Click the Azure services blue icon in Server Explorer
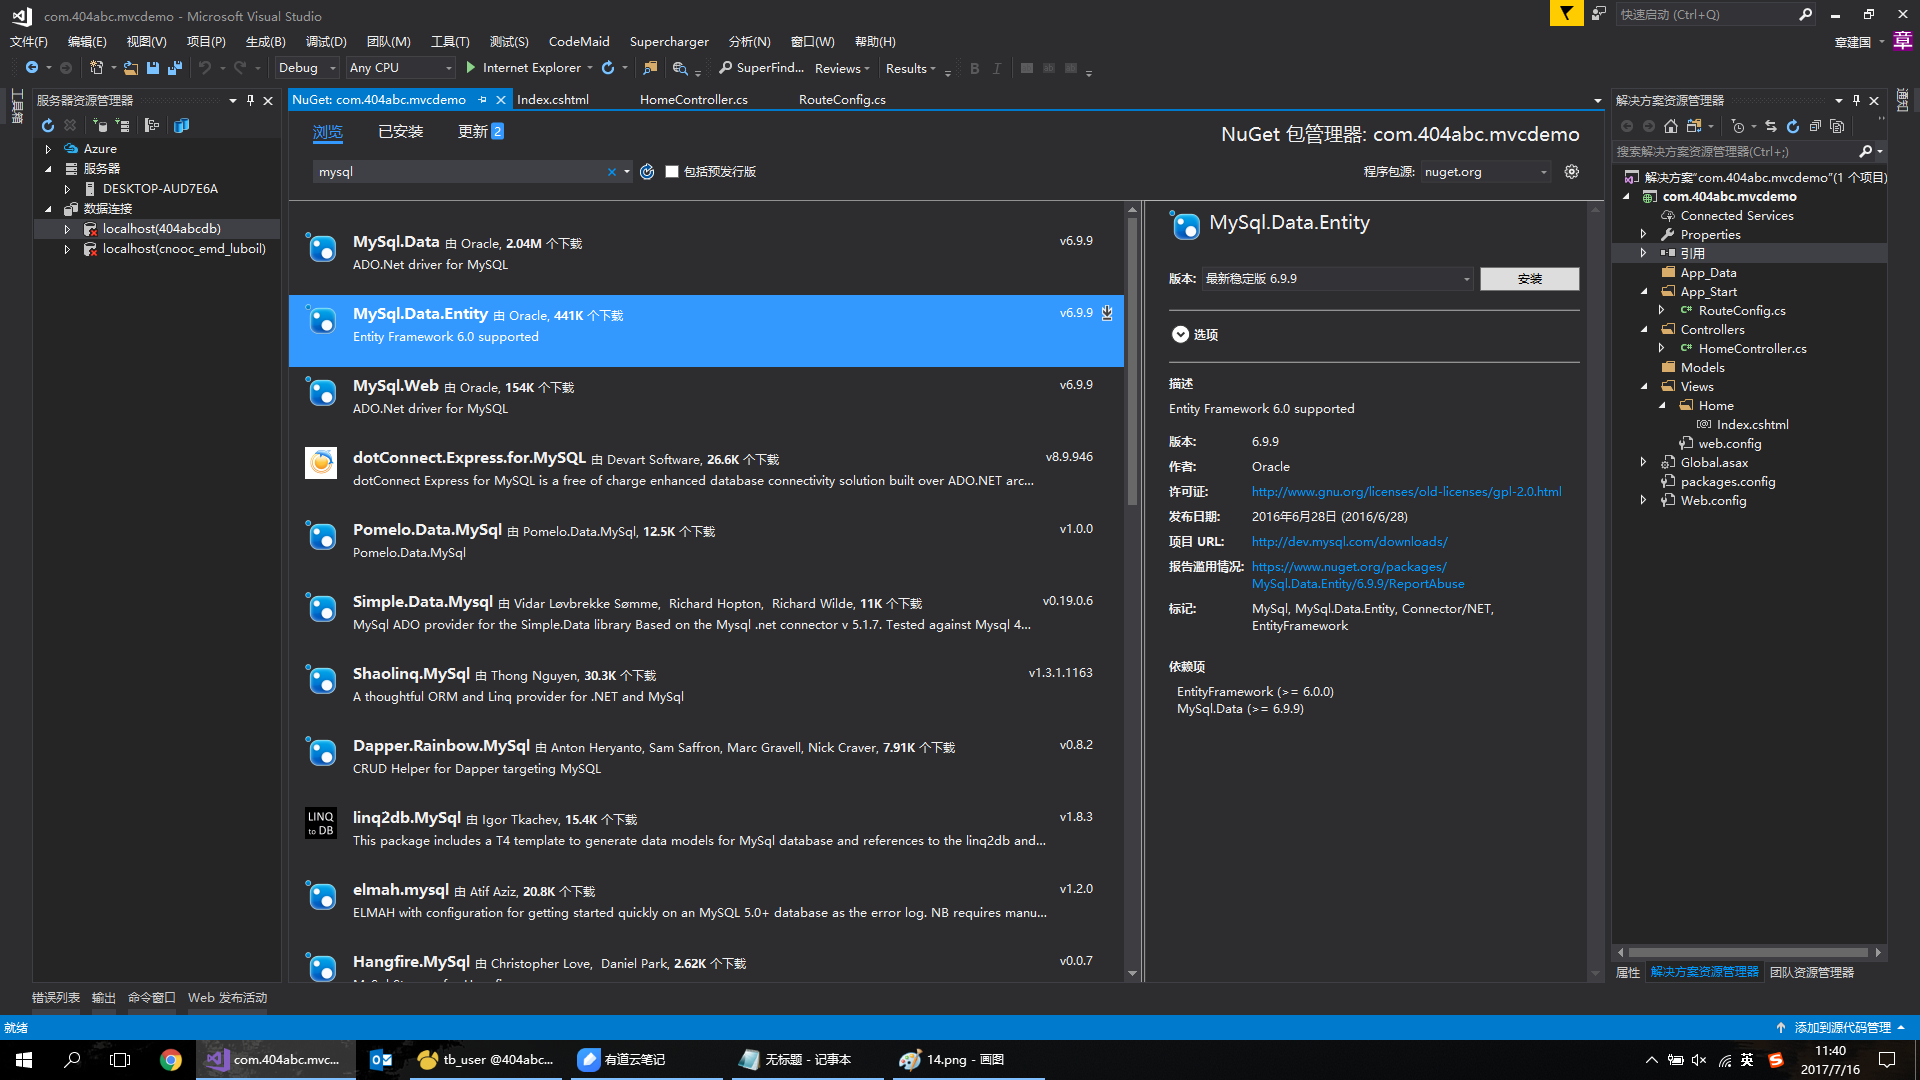The width and height of the screenshot is (1920, 1080). pyautogui.click(x=181, y=125)
